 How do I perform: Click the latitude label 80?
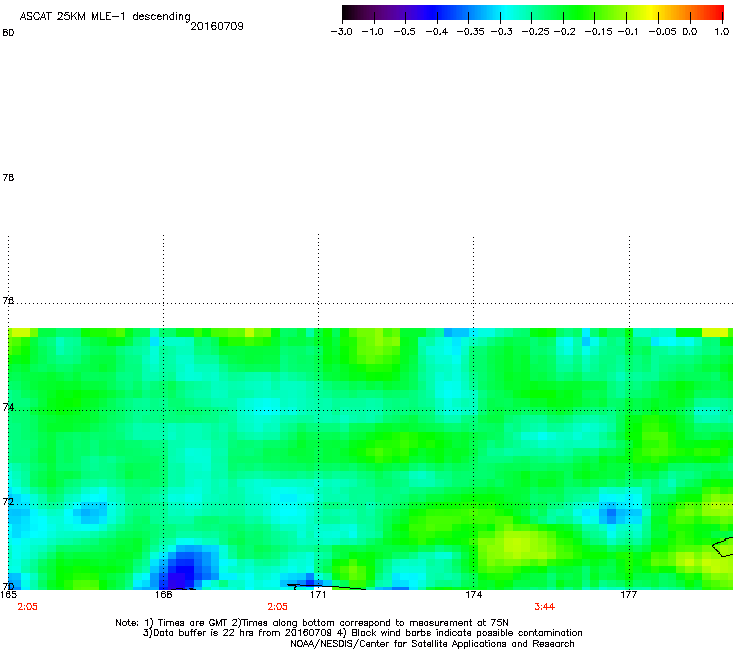click(8, 33)
